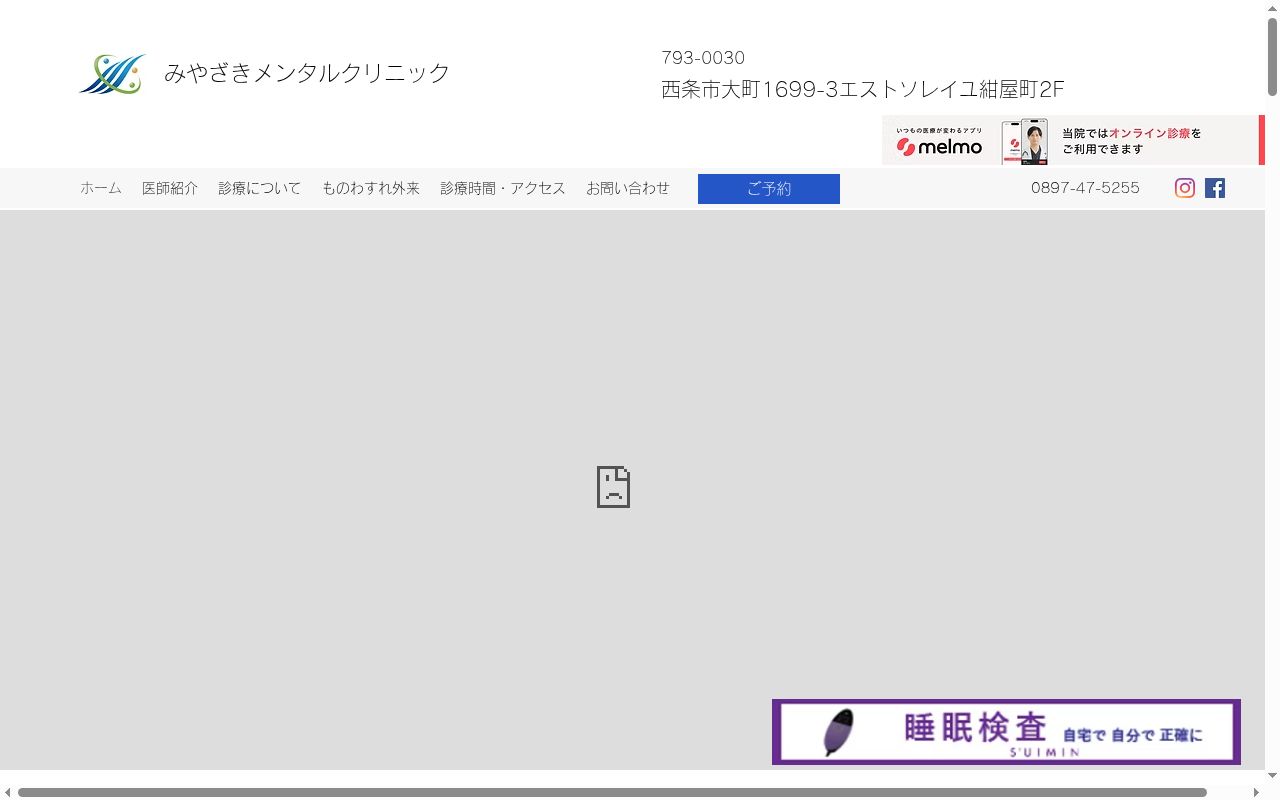Viewport: 1280px width, 800px height.
Task: Open the 睡眠検査 S'UIMIN banner
Action: tap(1006, 732)
